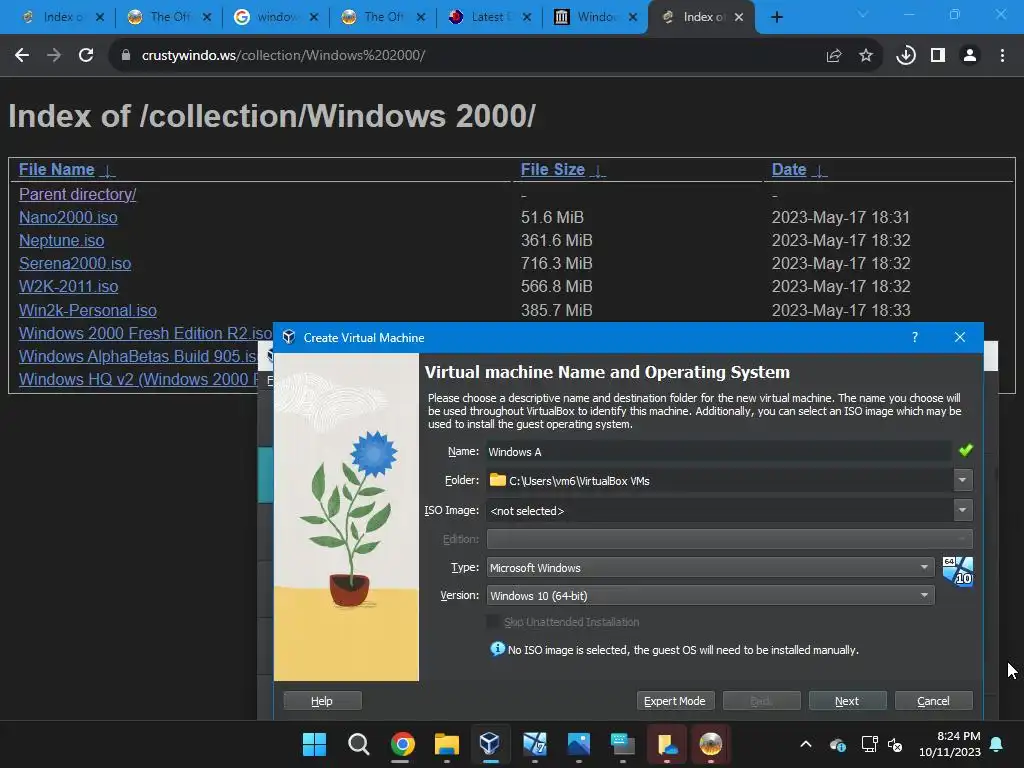The width and height of the screenshot is (1024, 768).
Task: Click the notification bell in taskbar
Action: point(997,744)
